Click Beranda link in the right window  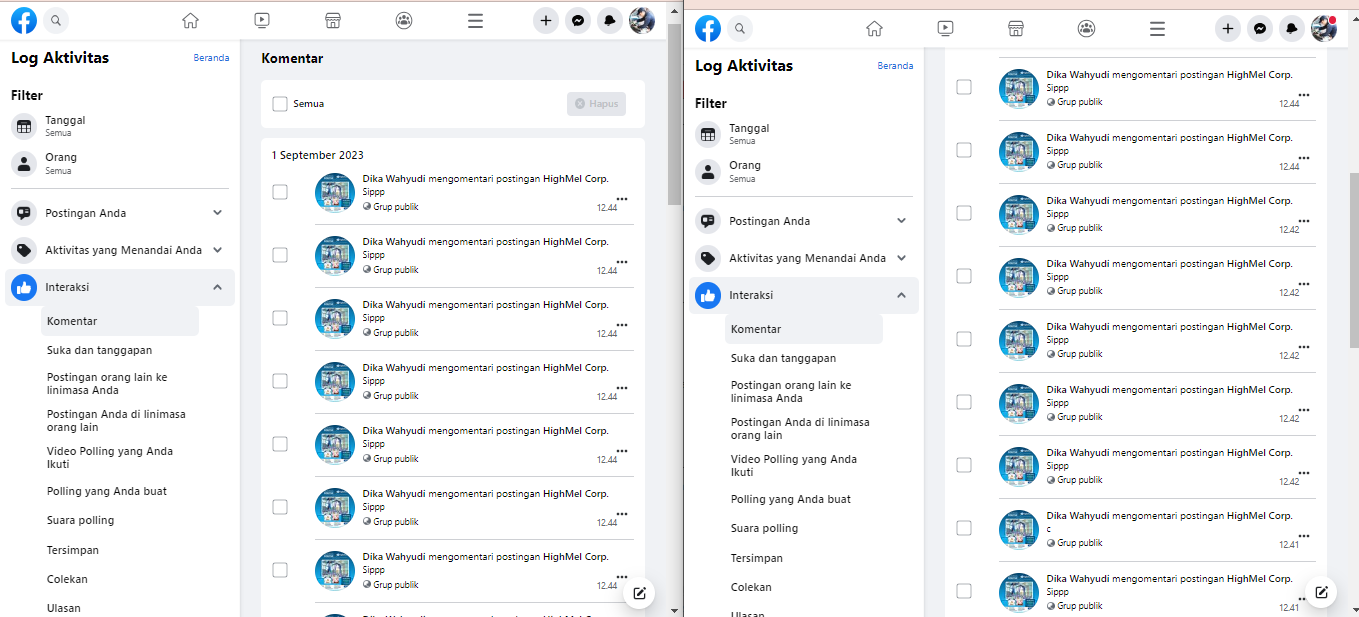pos(895,66)
